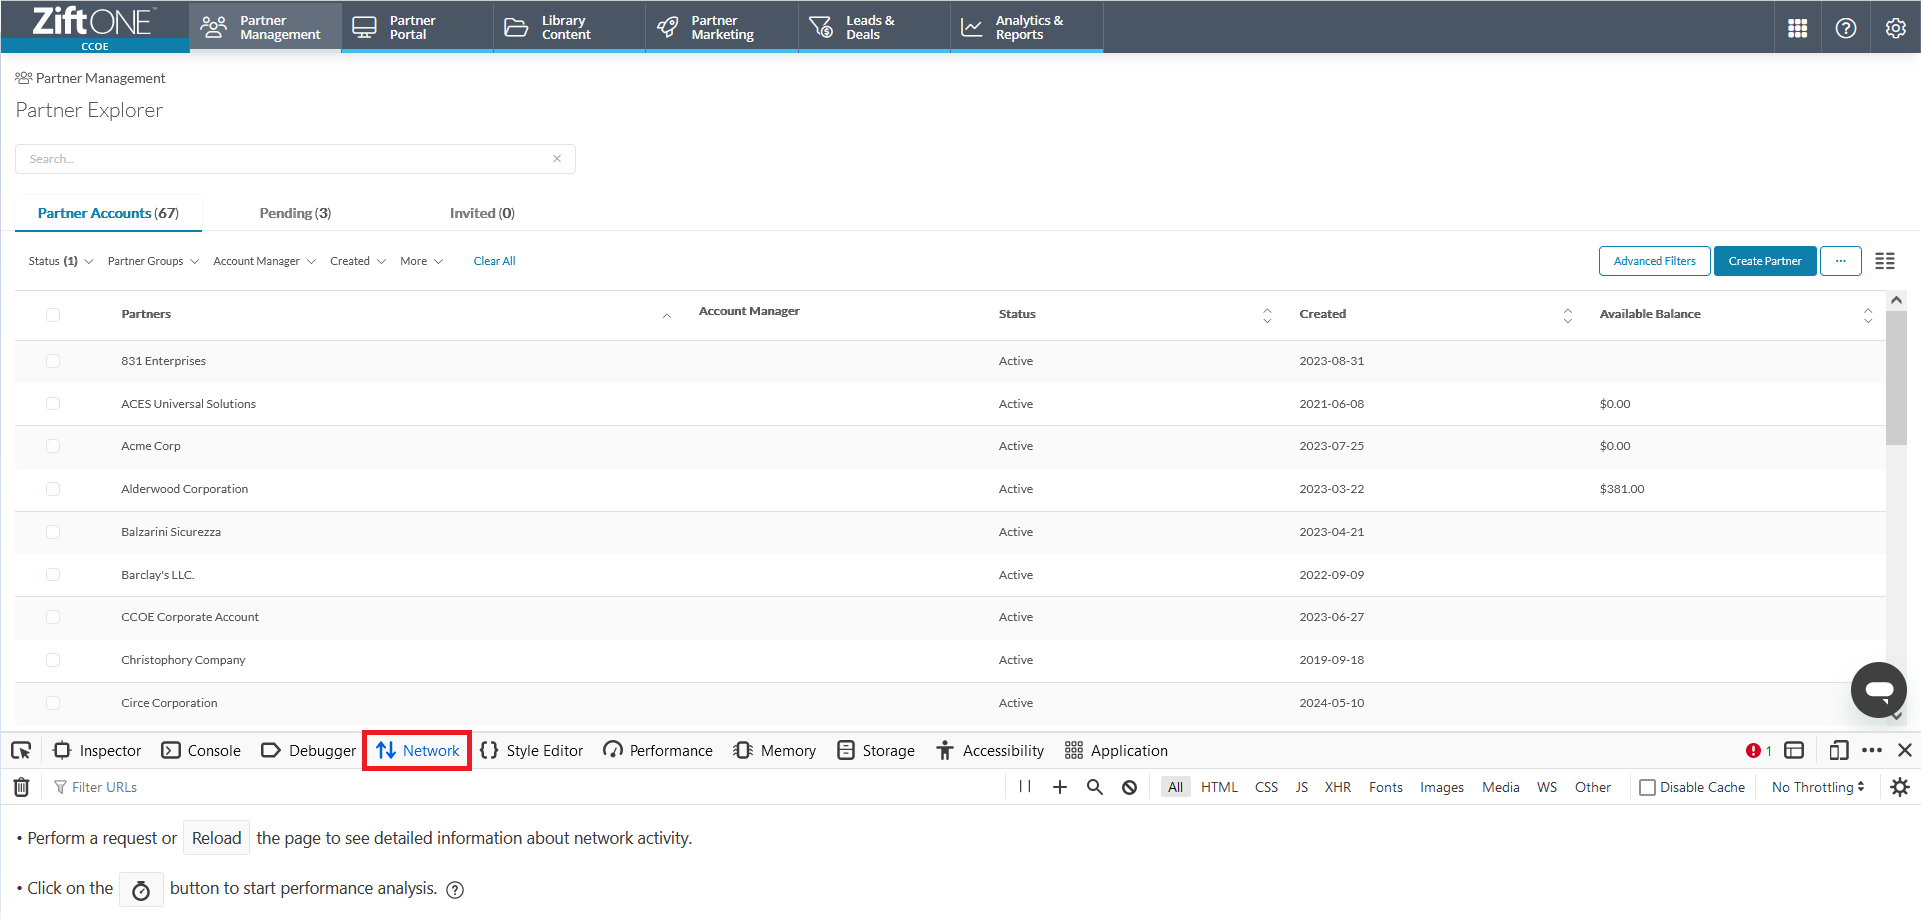Click the help question mark icon

click(x=1846, y=28)
